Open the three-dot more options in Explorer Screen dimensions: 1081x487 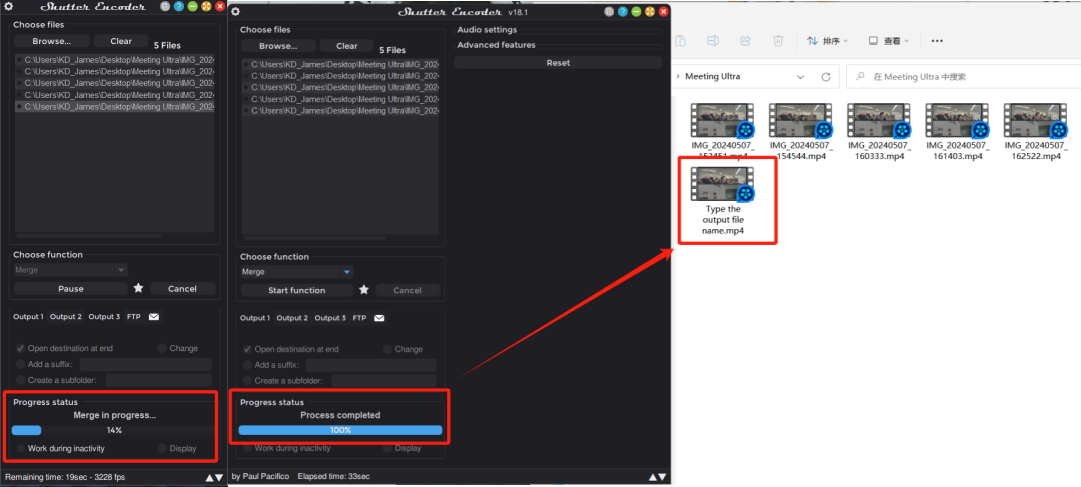tap(937, 41)
